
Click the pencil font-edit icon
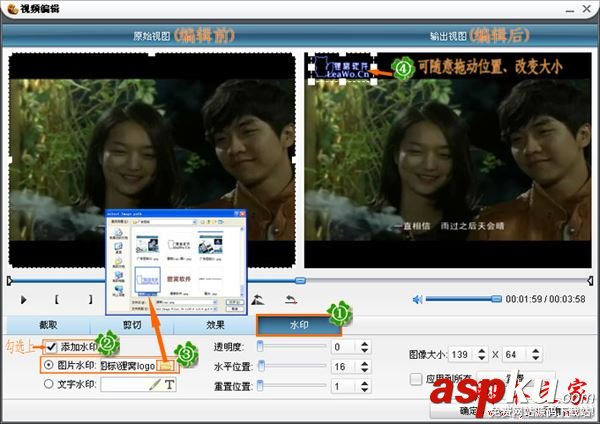point(155,384)
